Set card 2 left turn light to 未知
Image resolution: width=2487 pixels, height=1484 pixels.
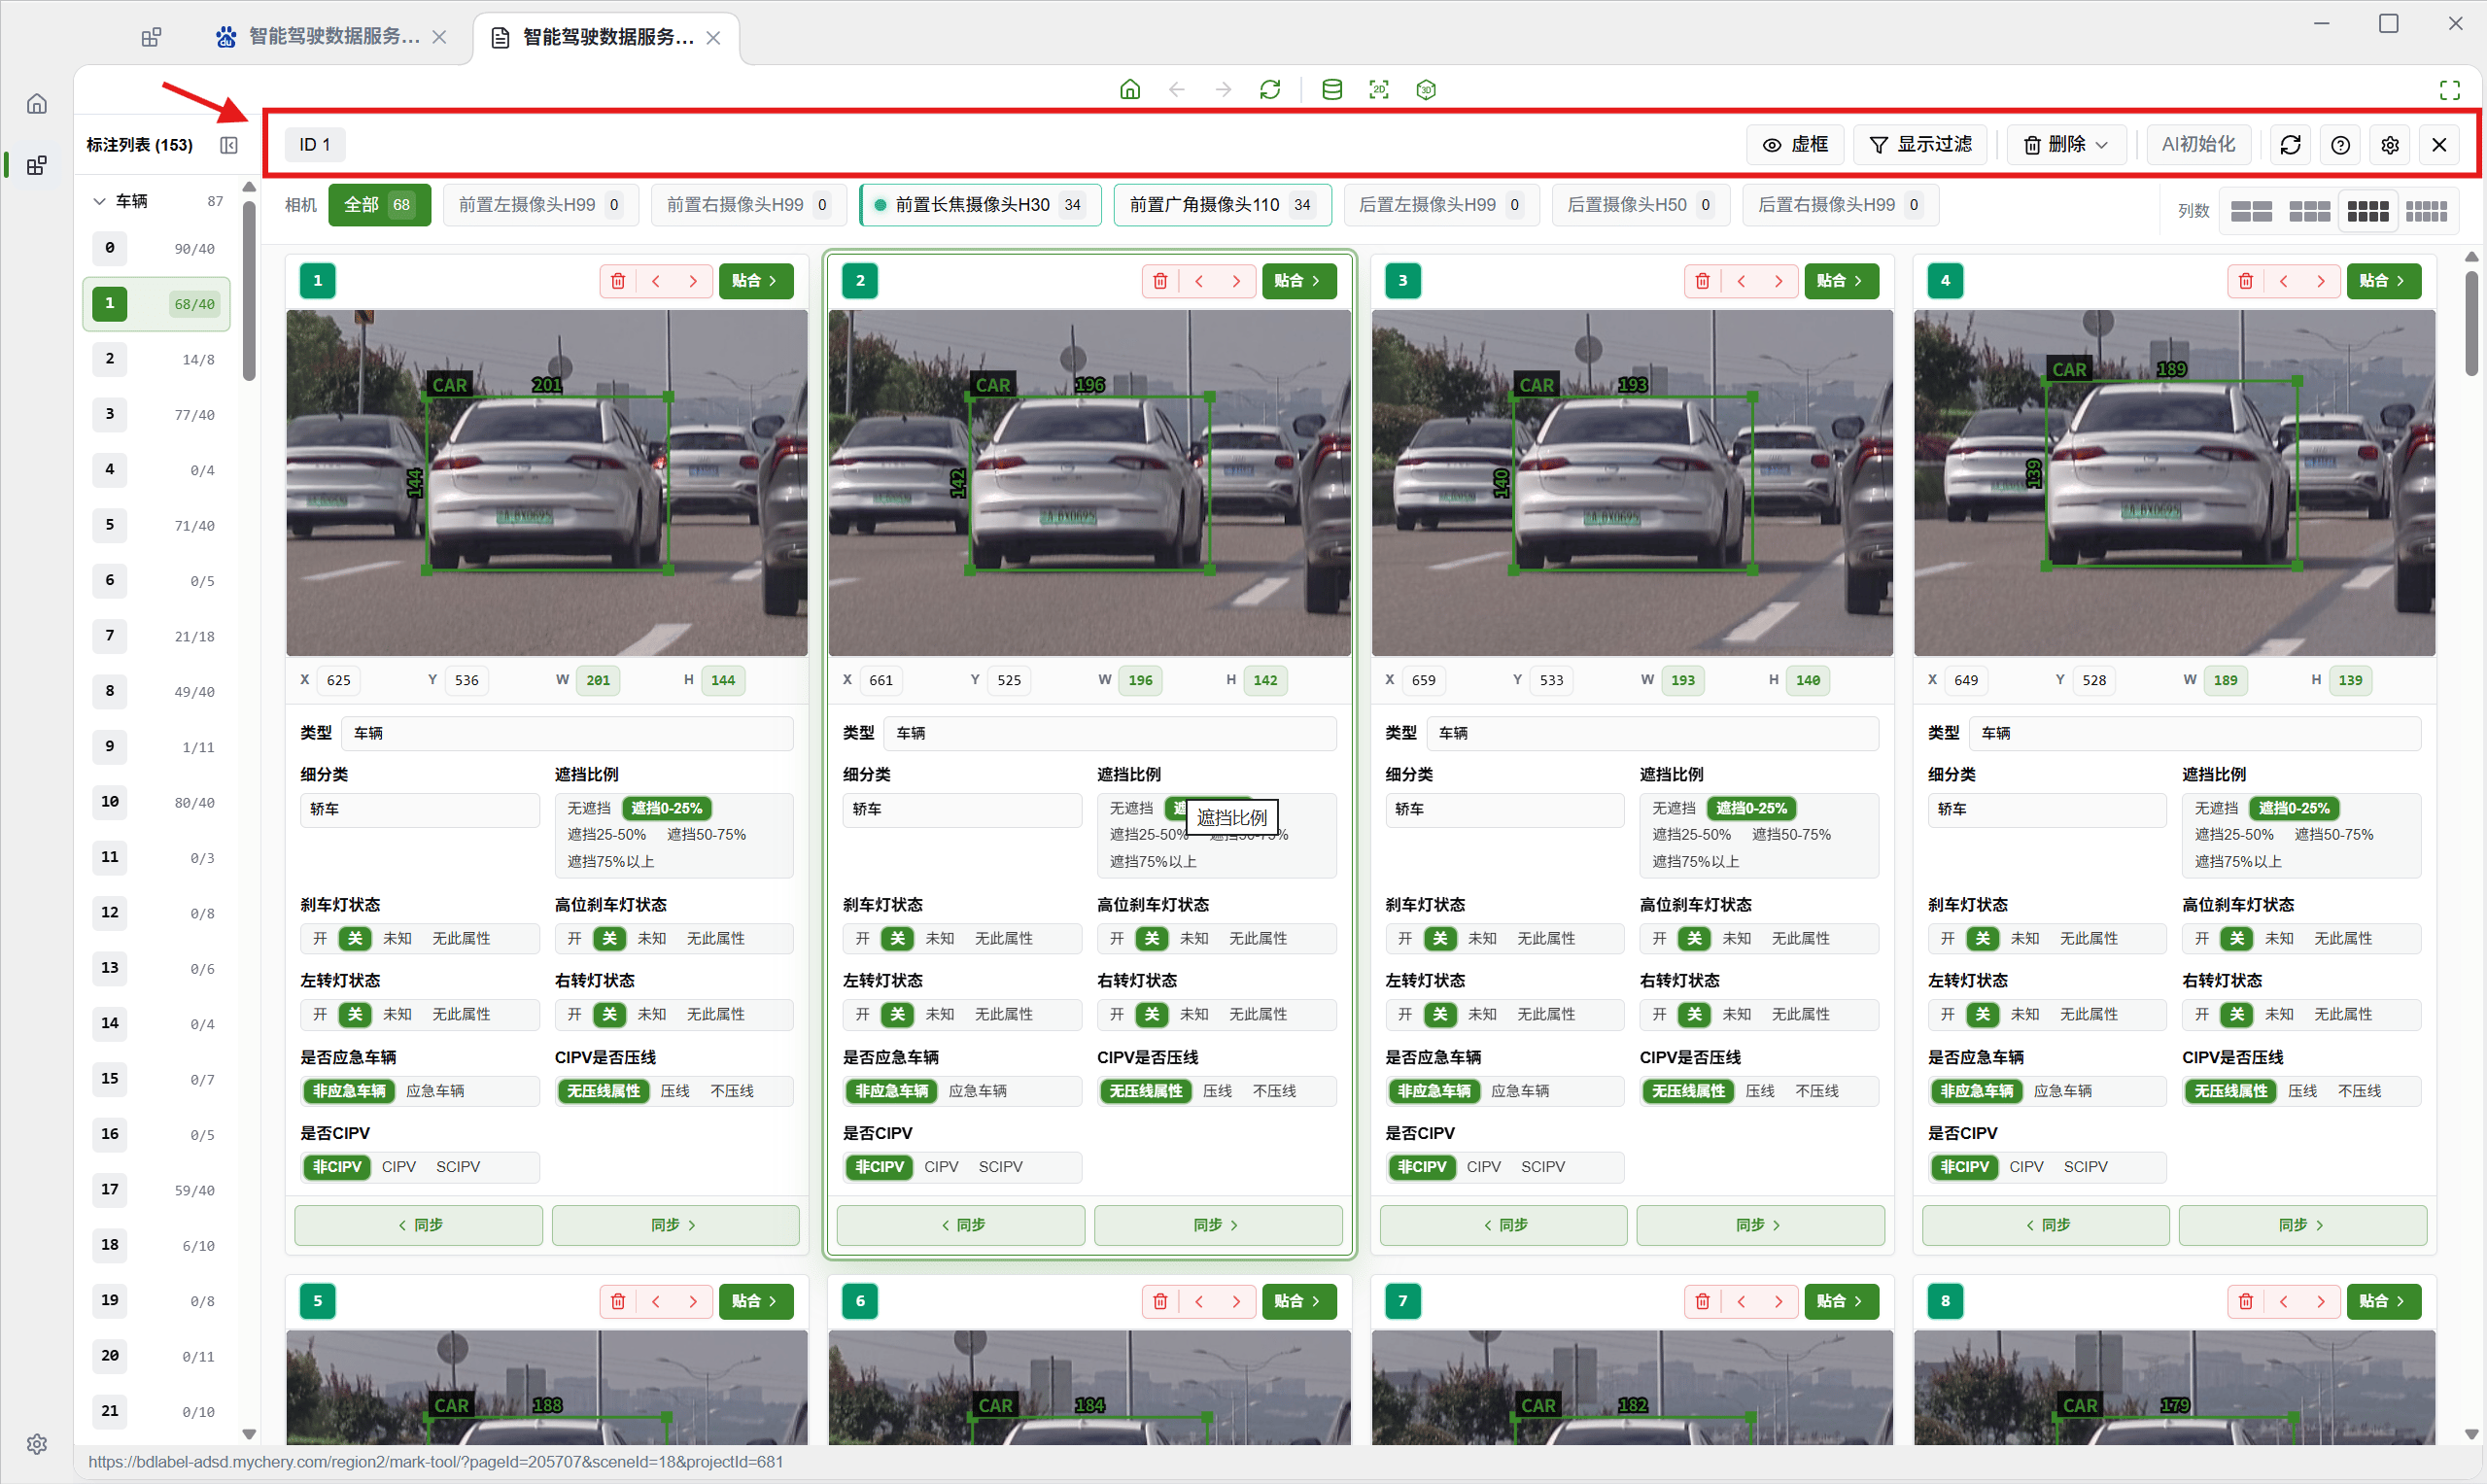940,1014
